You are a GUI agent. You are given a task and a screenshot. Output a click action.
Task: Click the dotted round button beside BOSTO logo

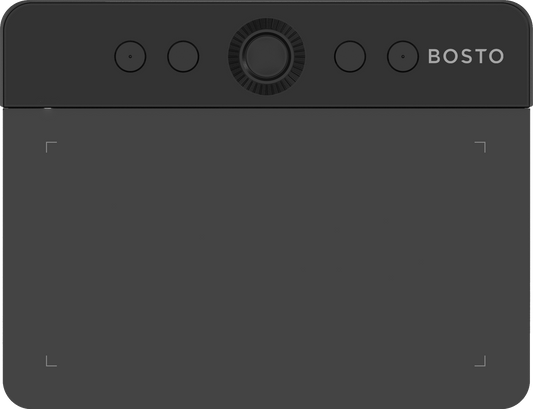point(403,56)
